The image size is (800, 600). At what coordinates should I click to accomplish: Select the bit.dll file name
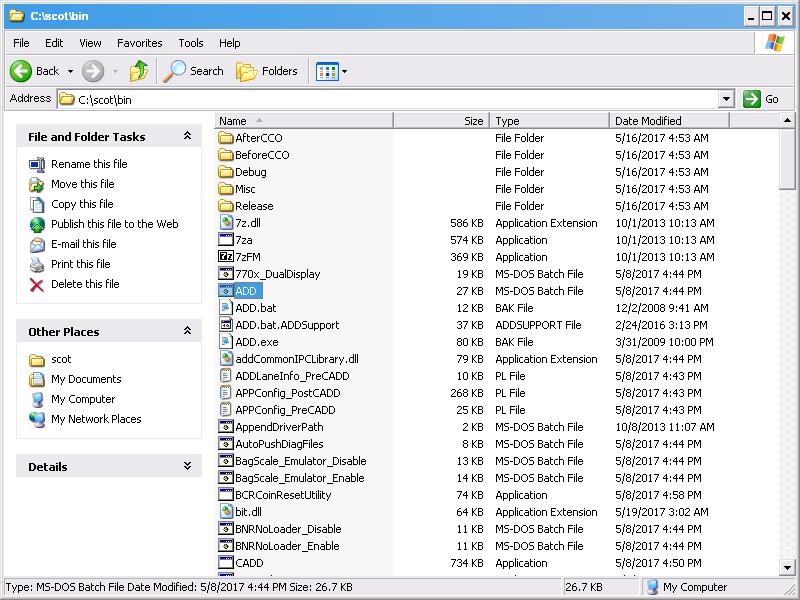(x=248, y=512)
